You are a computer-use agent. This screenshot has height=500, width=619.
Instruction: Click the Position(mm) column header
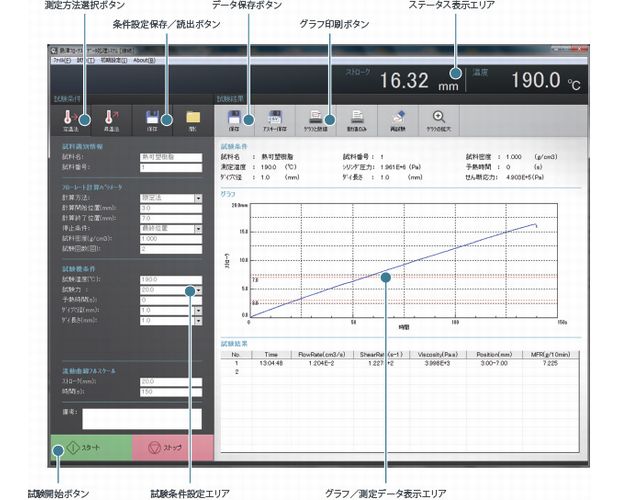pos(494,354)
